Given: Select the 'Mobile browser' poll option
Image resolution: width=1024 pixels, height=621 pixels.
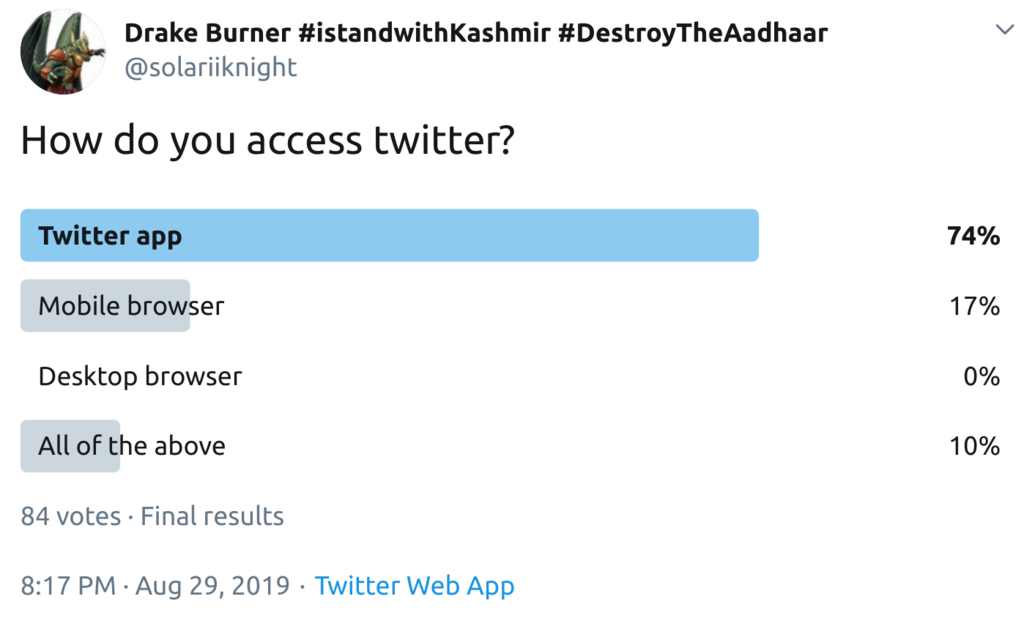Looking at the screenshot, I should click(x=131, y=306).
